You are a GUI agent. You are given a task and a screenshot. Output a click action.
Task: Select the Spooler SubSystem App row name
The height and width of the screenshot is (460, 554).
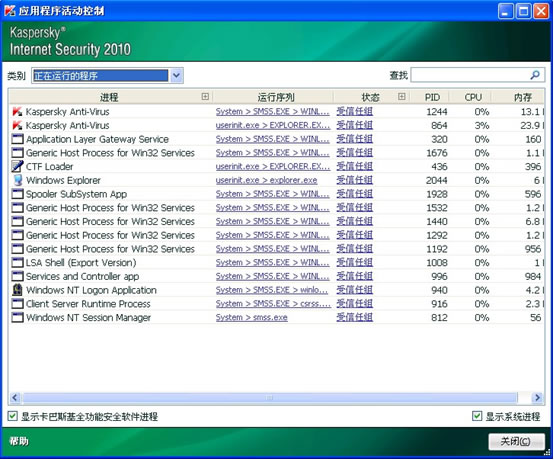(76, 194)
